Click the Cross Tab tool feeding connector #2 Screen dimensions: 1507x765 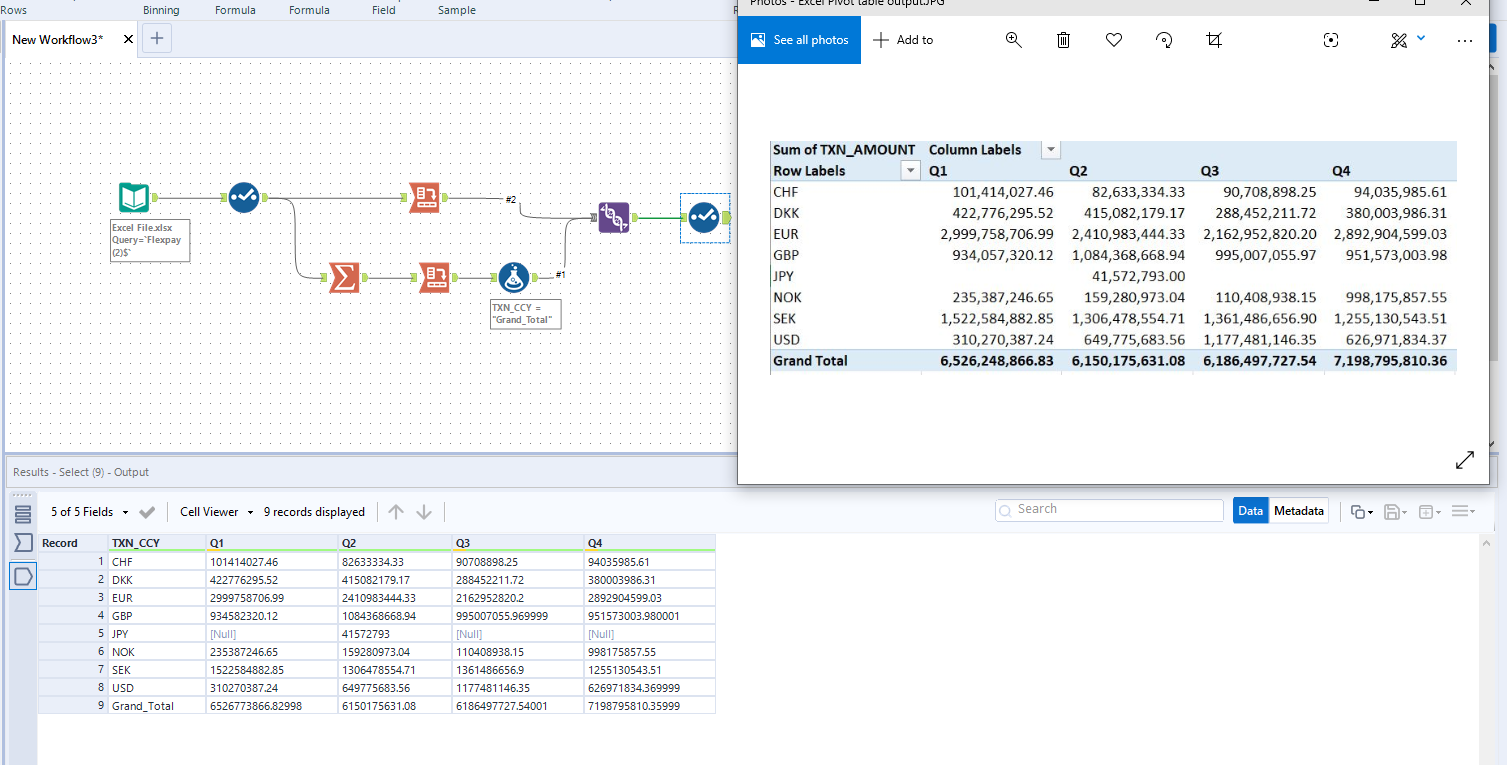(x=424, y=197)
